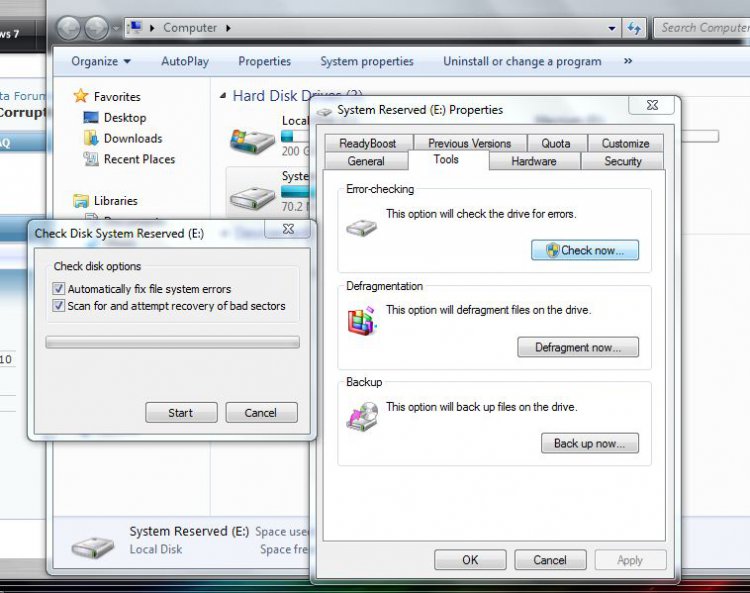The height and width of the screenshot is (593, 750).
Task: Click the arrow after Computer in address bar
Action: coord(228,28)
